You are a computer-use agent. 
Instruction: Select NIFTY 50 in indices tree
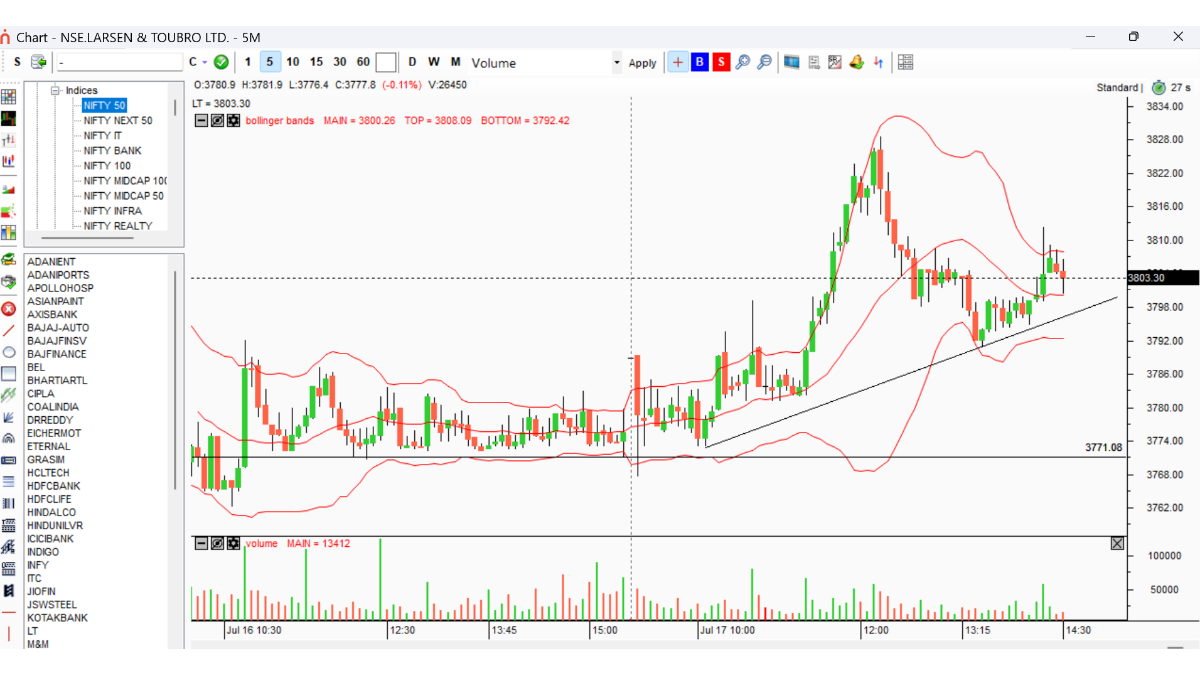(x=105, y=105)
